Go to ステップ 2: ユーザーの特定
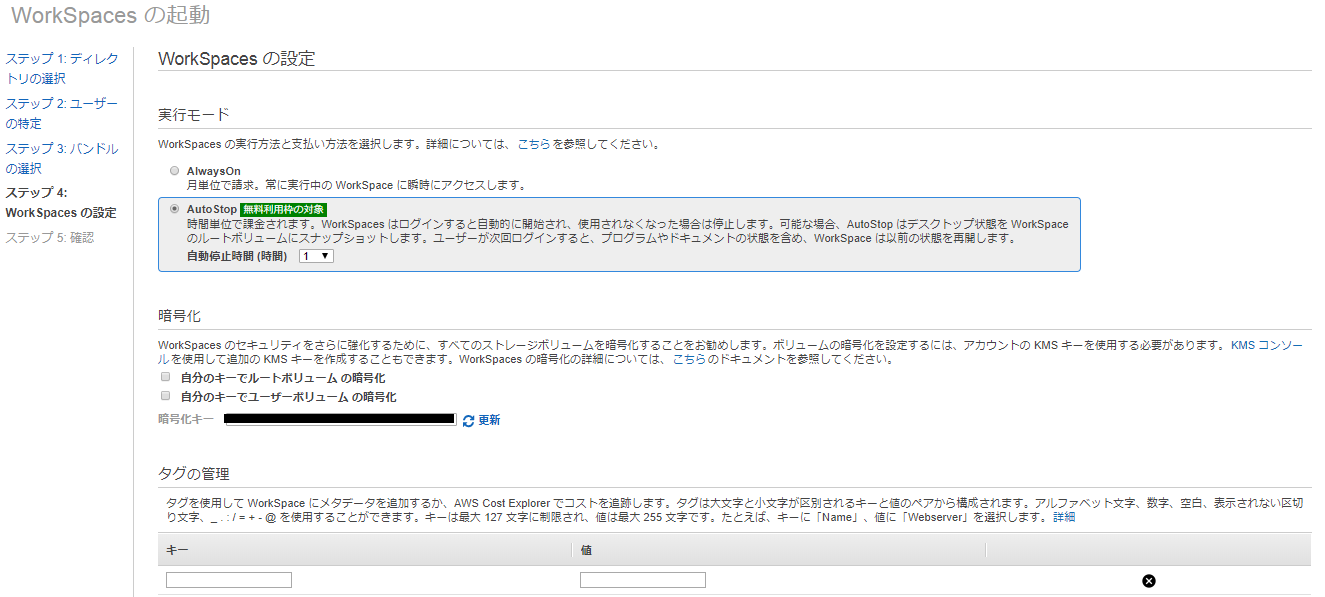The width and height of the screenshot is (1325, 597). pos(62,114)
